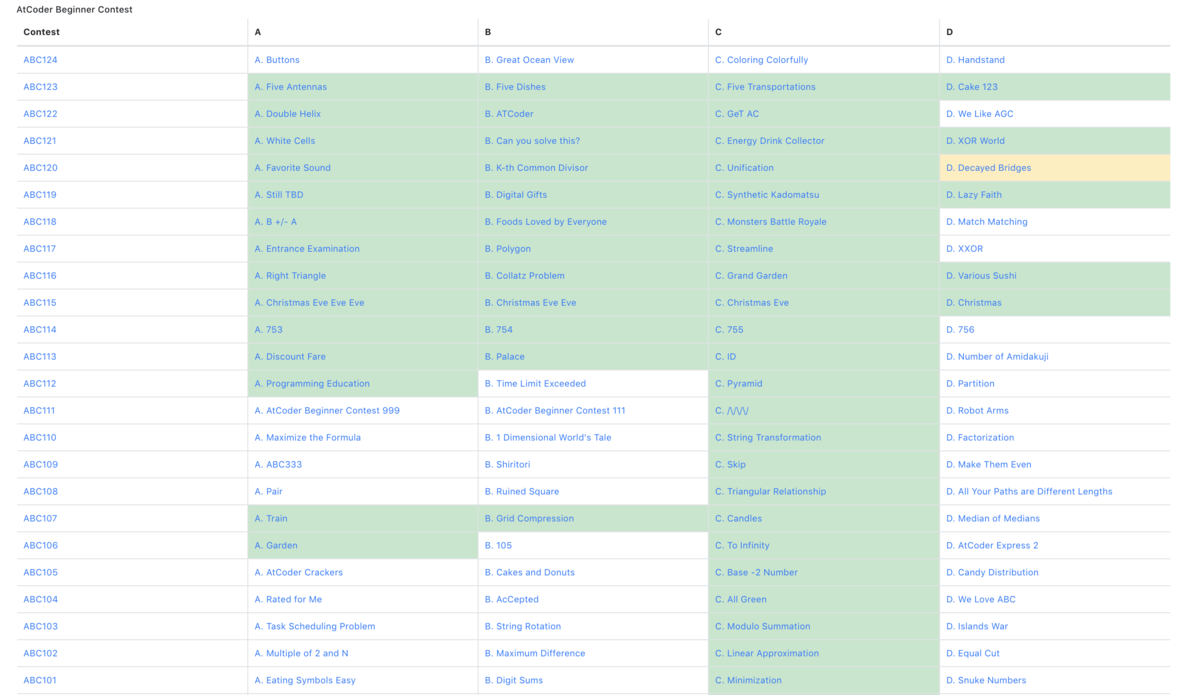Open problem A. Entrance Examination
Image resolution: width=1200 pixels, height=695 pixels.
coord(306,249)
